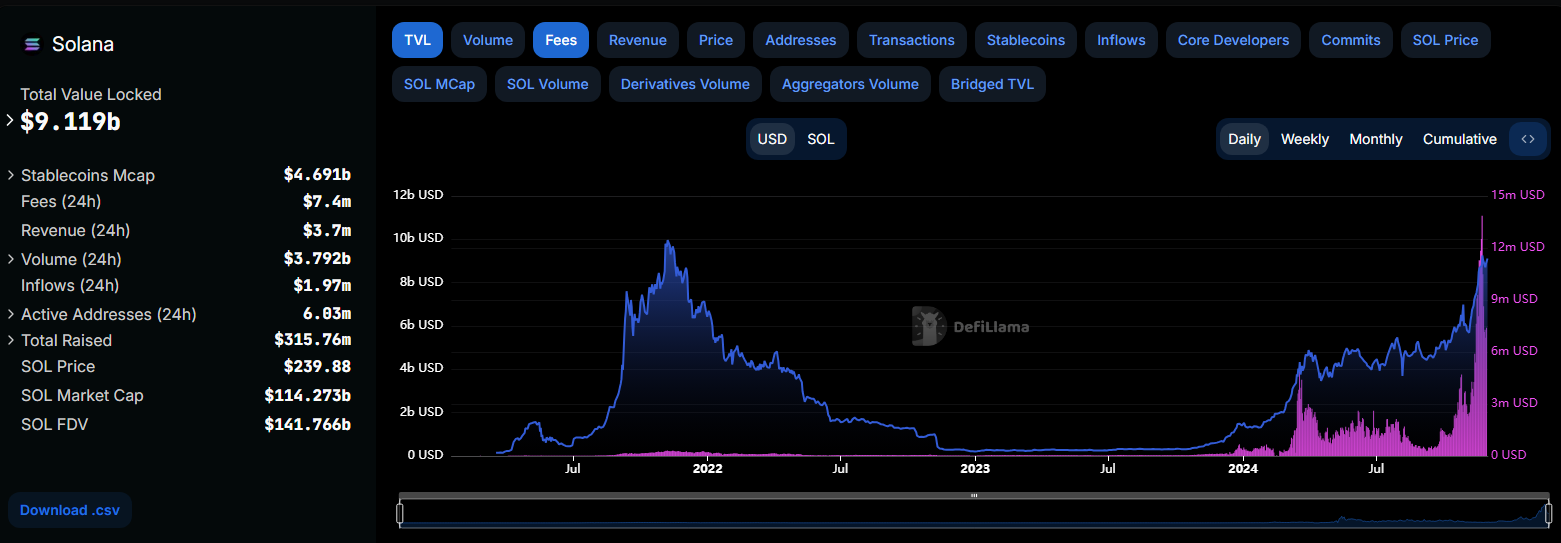Click the left handle of range slider
Image resolution: width=1561 pixels, height=543 pixels.
tap(400, 514)
